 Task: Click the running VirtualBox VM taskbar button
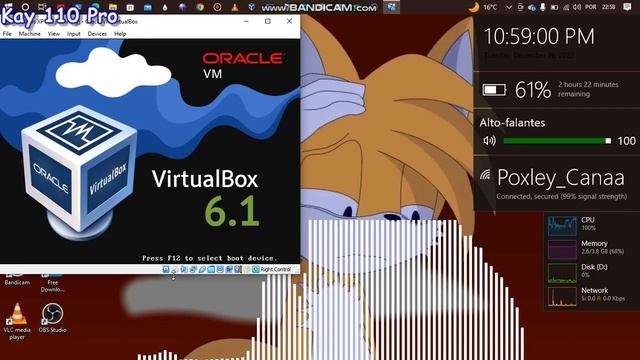(x=391, y=7)
